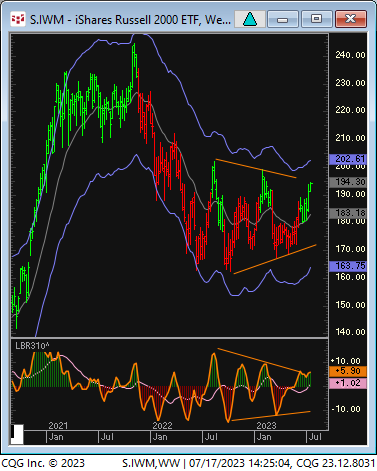Click the CQG chart icon in title bar
The height and width of the screenshot is (471, 377).
[x=18, y=19]
